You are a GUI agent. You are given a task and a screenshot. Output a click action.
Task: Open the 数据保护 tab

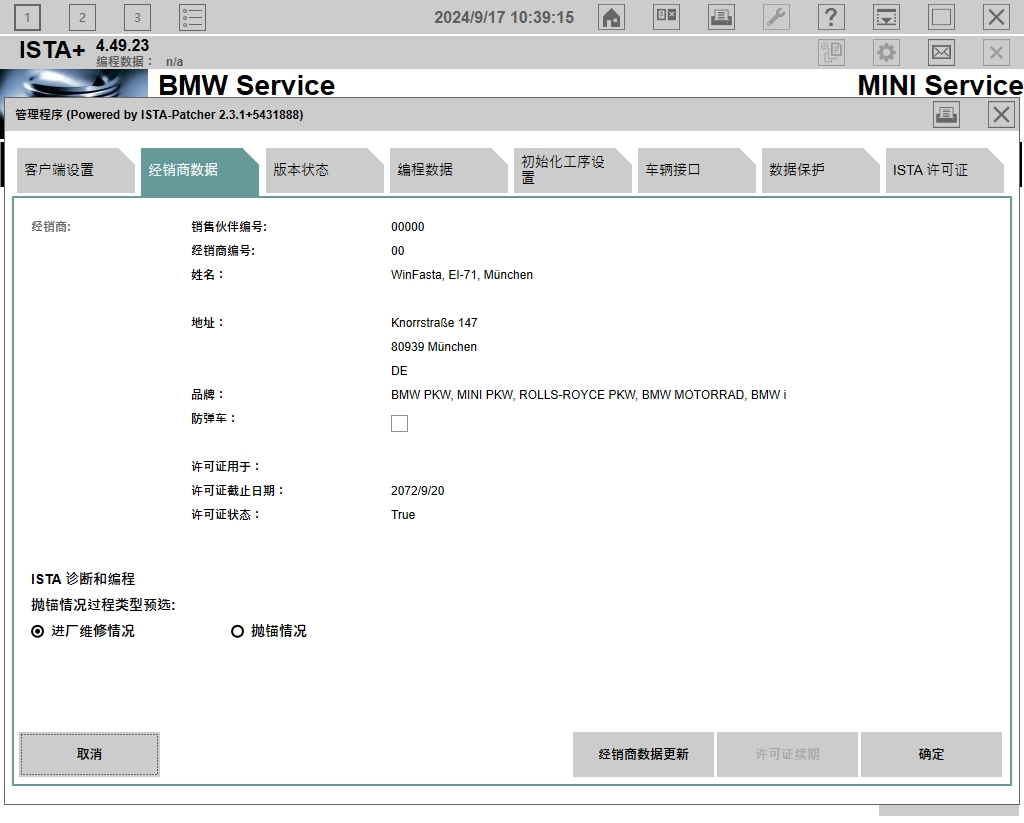coord(820,170)
